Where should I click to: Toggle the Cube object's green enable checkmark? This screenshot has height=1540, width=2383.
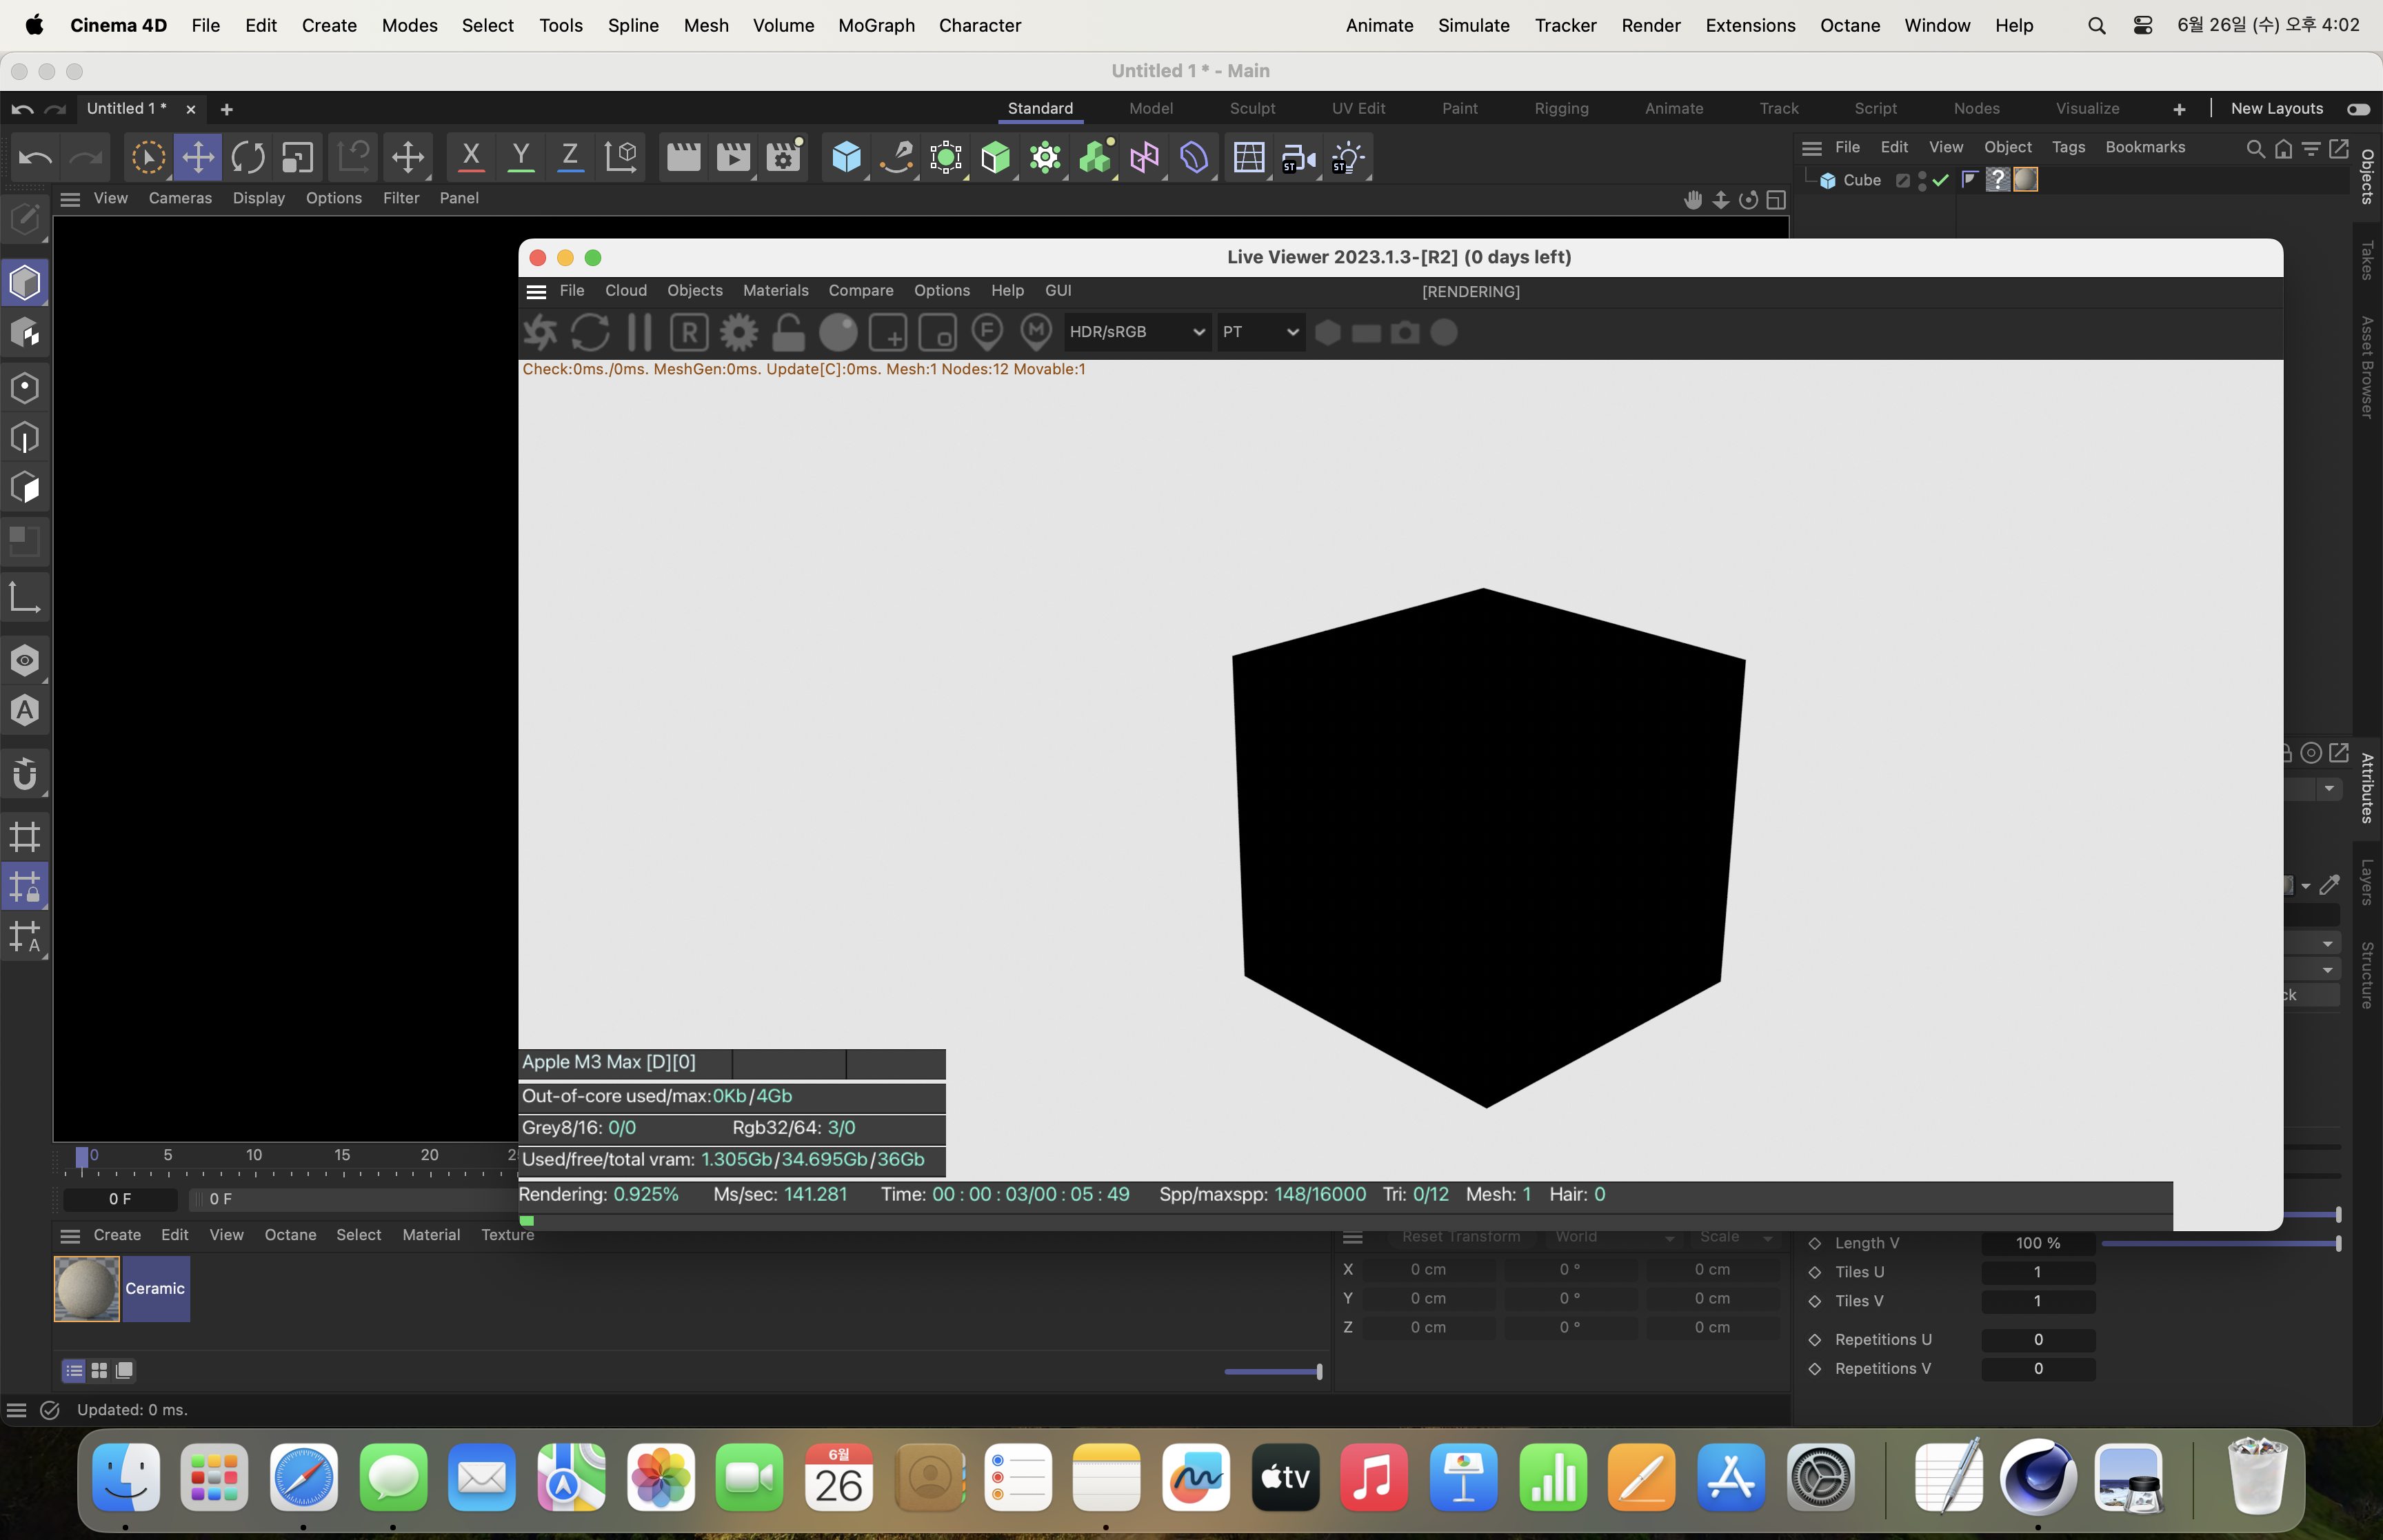pos(1940,180)
